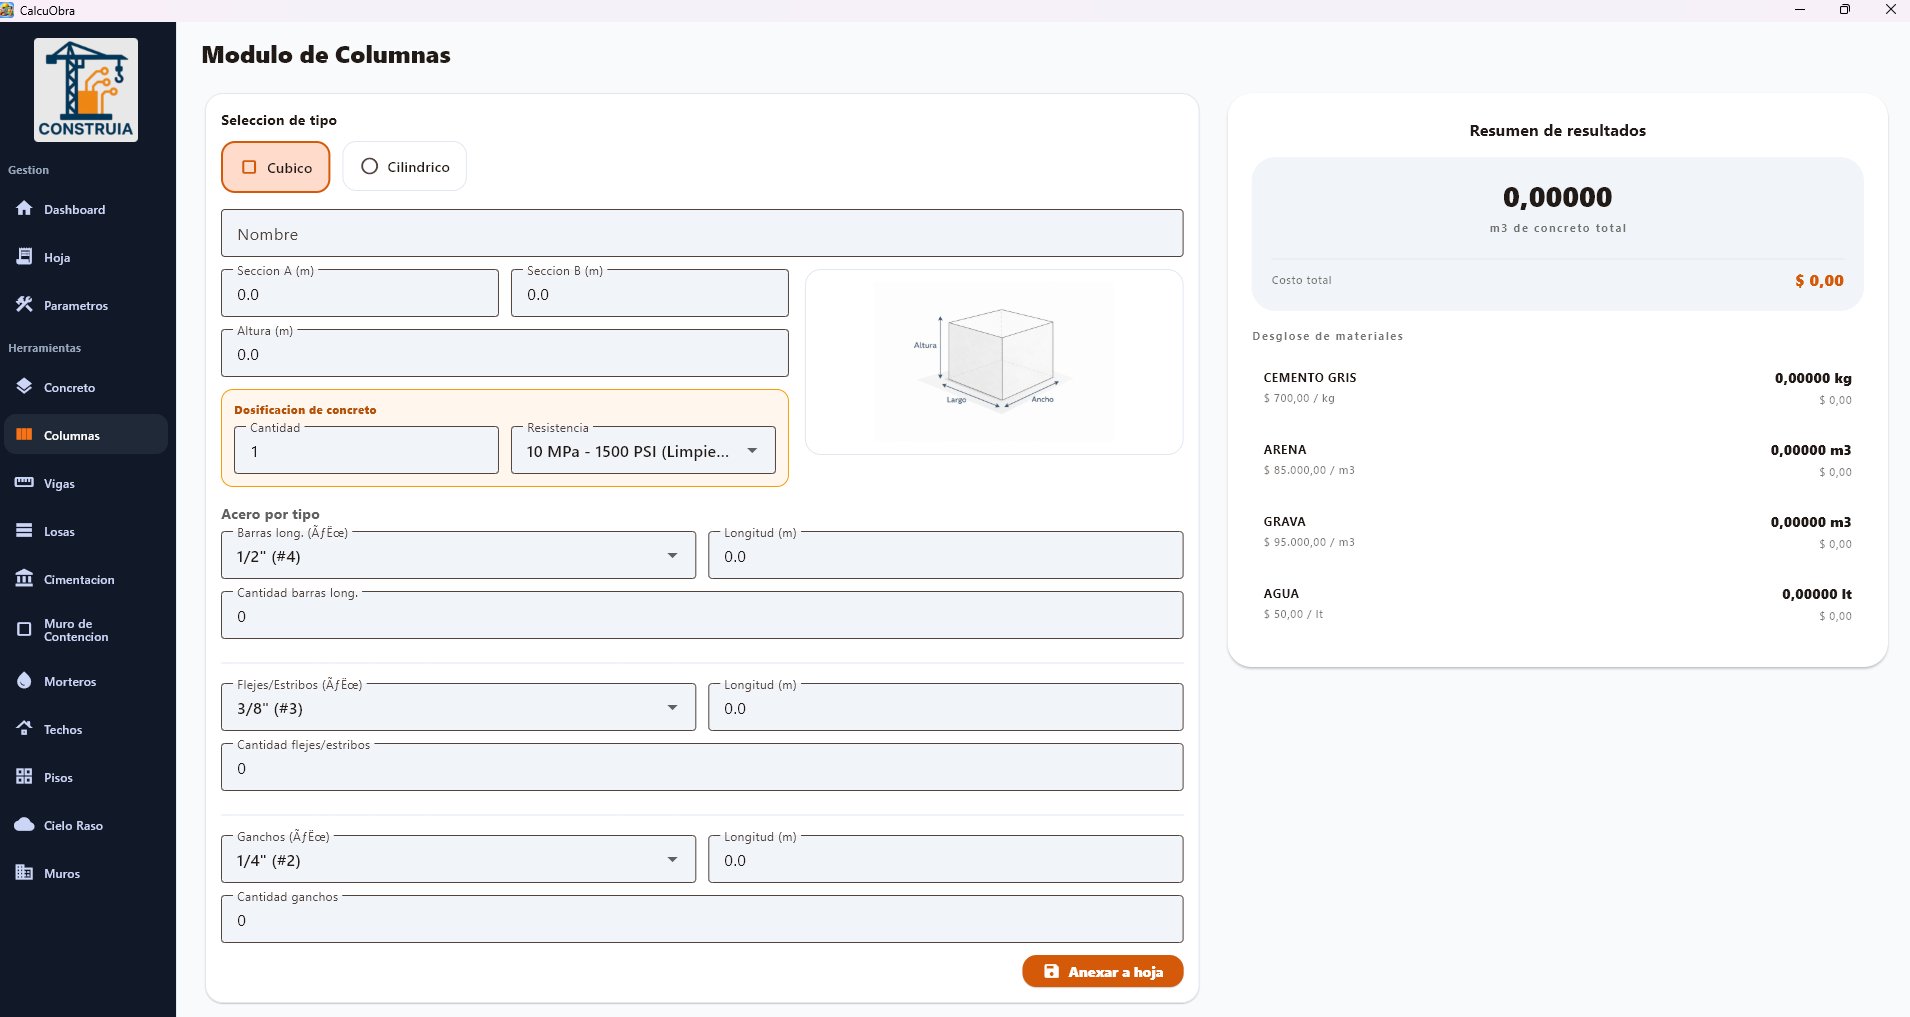This screenshot has width=1910, height=1017.
Task: Click the Nombre text field
Action: [701, 234]
